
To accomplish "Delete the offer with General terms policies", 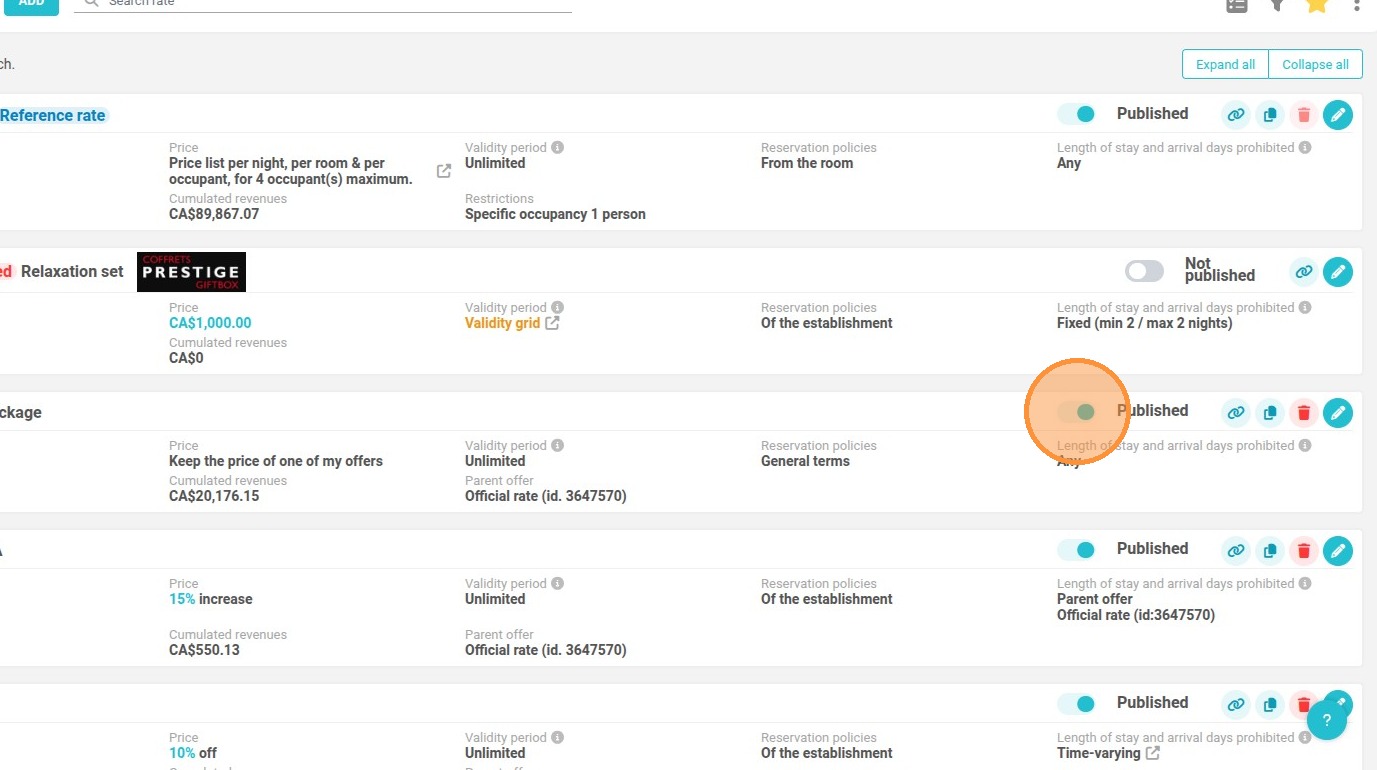I will pos(1304,412).
